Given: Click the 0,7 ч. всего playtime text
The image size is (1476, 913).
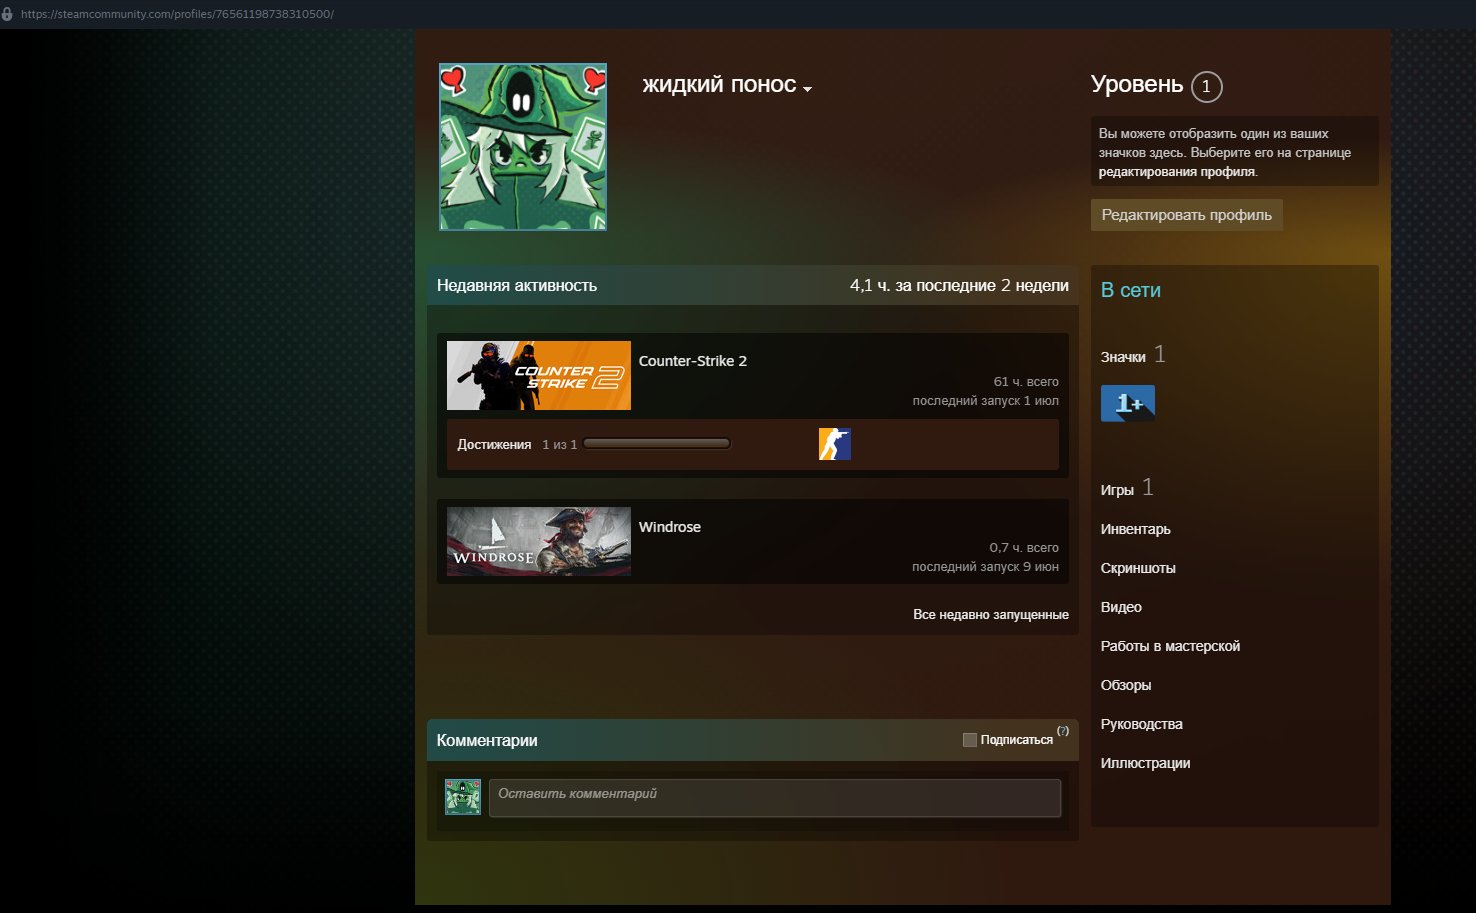Looking at the screenshot, I should coord(1024,548).
